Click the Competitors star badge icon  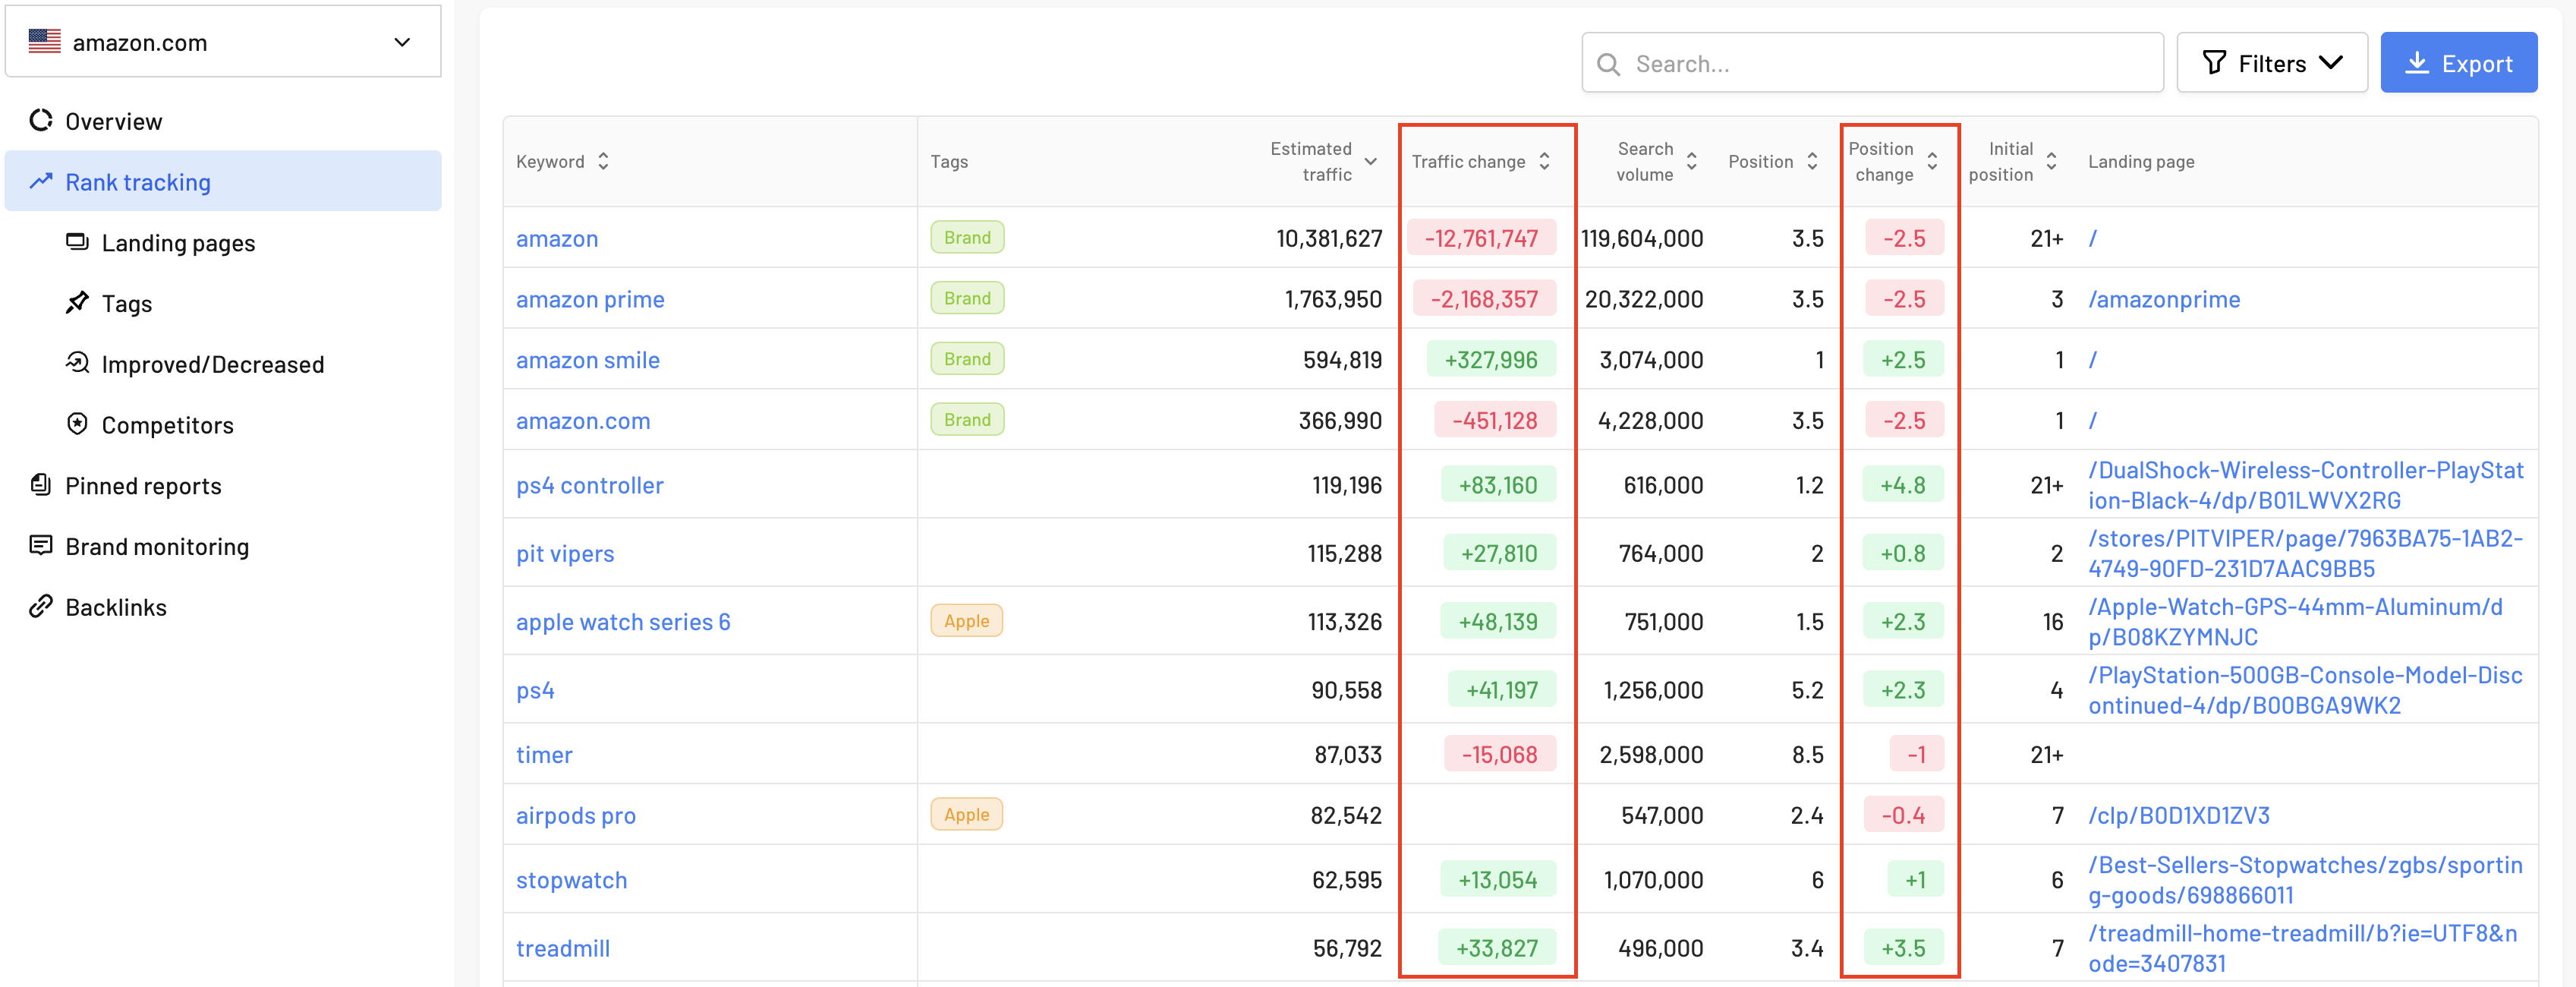(77, 423)
